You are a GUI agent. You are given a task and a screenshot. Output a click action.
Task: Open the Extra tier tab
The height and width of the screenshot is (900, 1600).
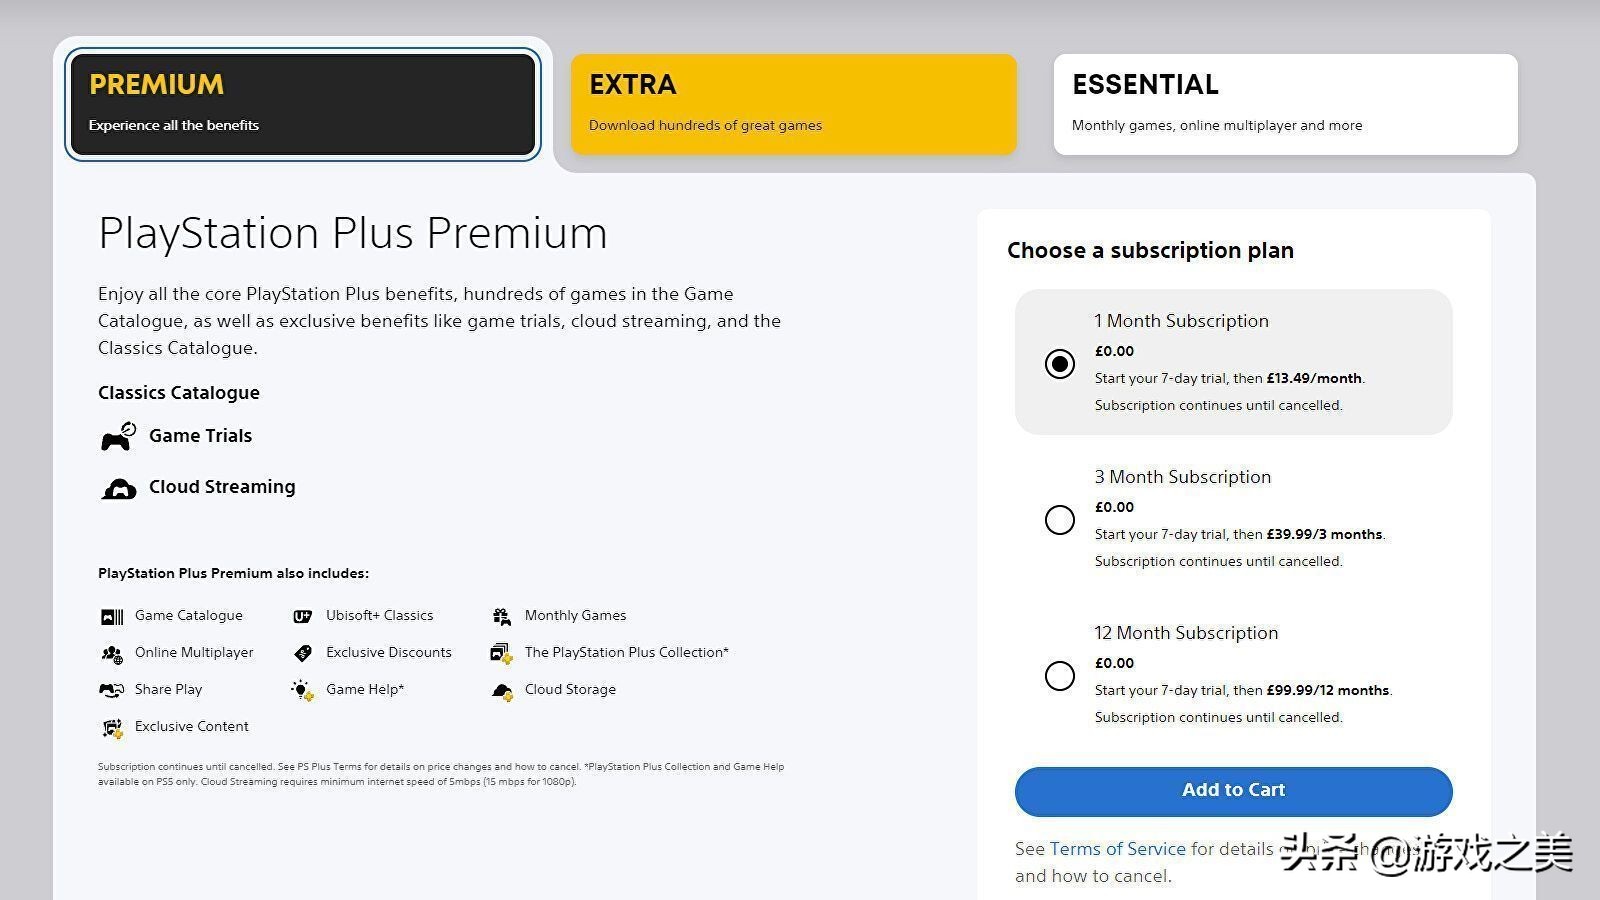(793, 104)
